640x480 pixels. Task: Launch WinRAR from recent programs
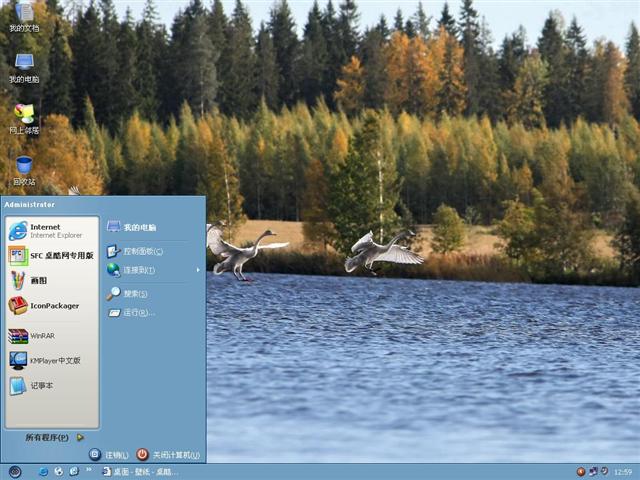52,336
